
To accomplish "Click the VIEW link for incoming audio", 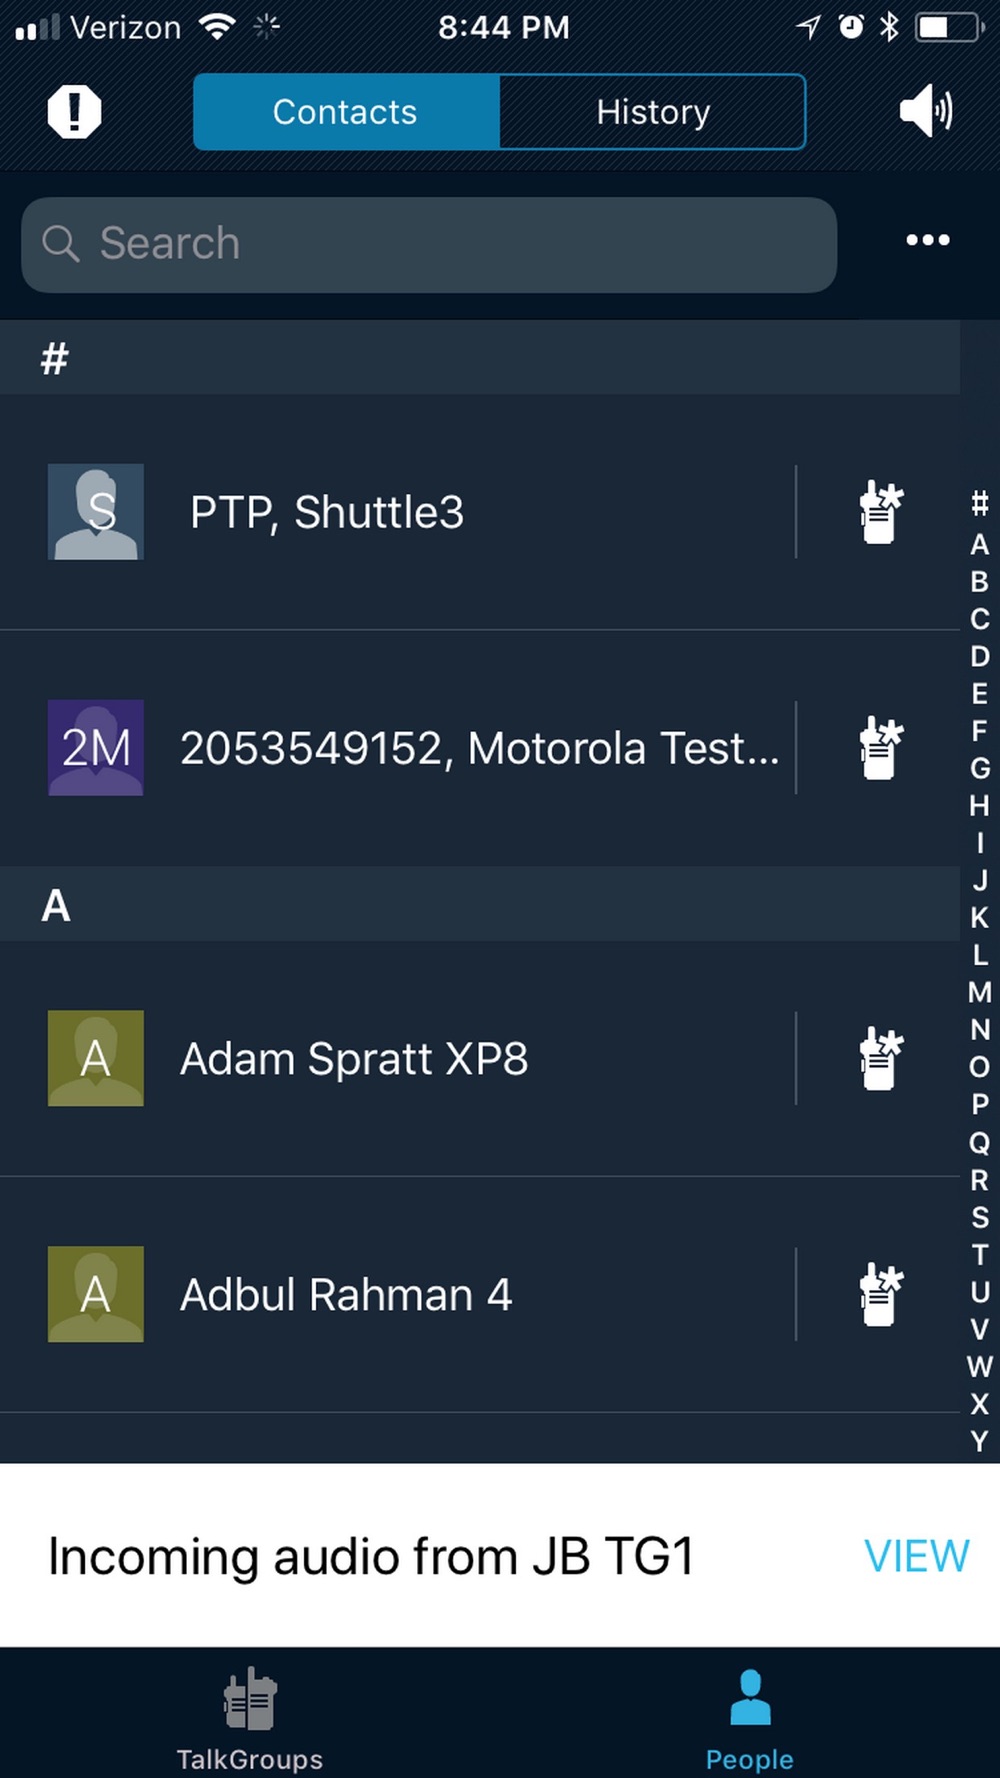I will [x=917, y=1556].
